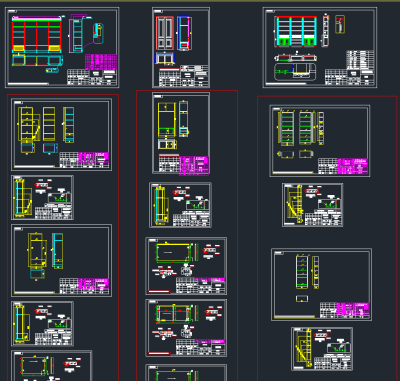This screenshot has width=400, height=381.
Task: Click the cyan rounded detail callout in top-left sheet
Action: (x=98, y=33)
